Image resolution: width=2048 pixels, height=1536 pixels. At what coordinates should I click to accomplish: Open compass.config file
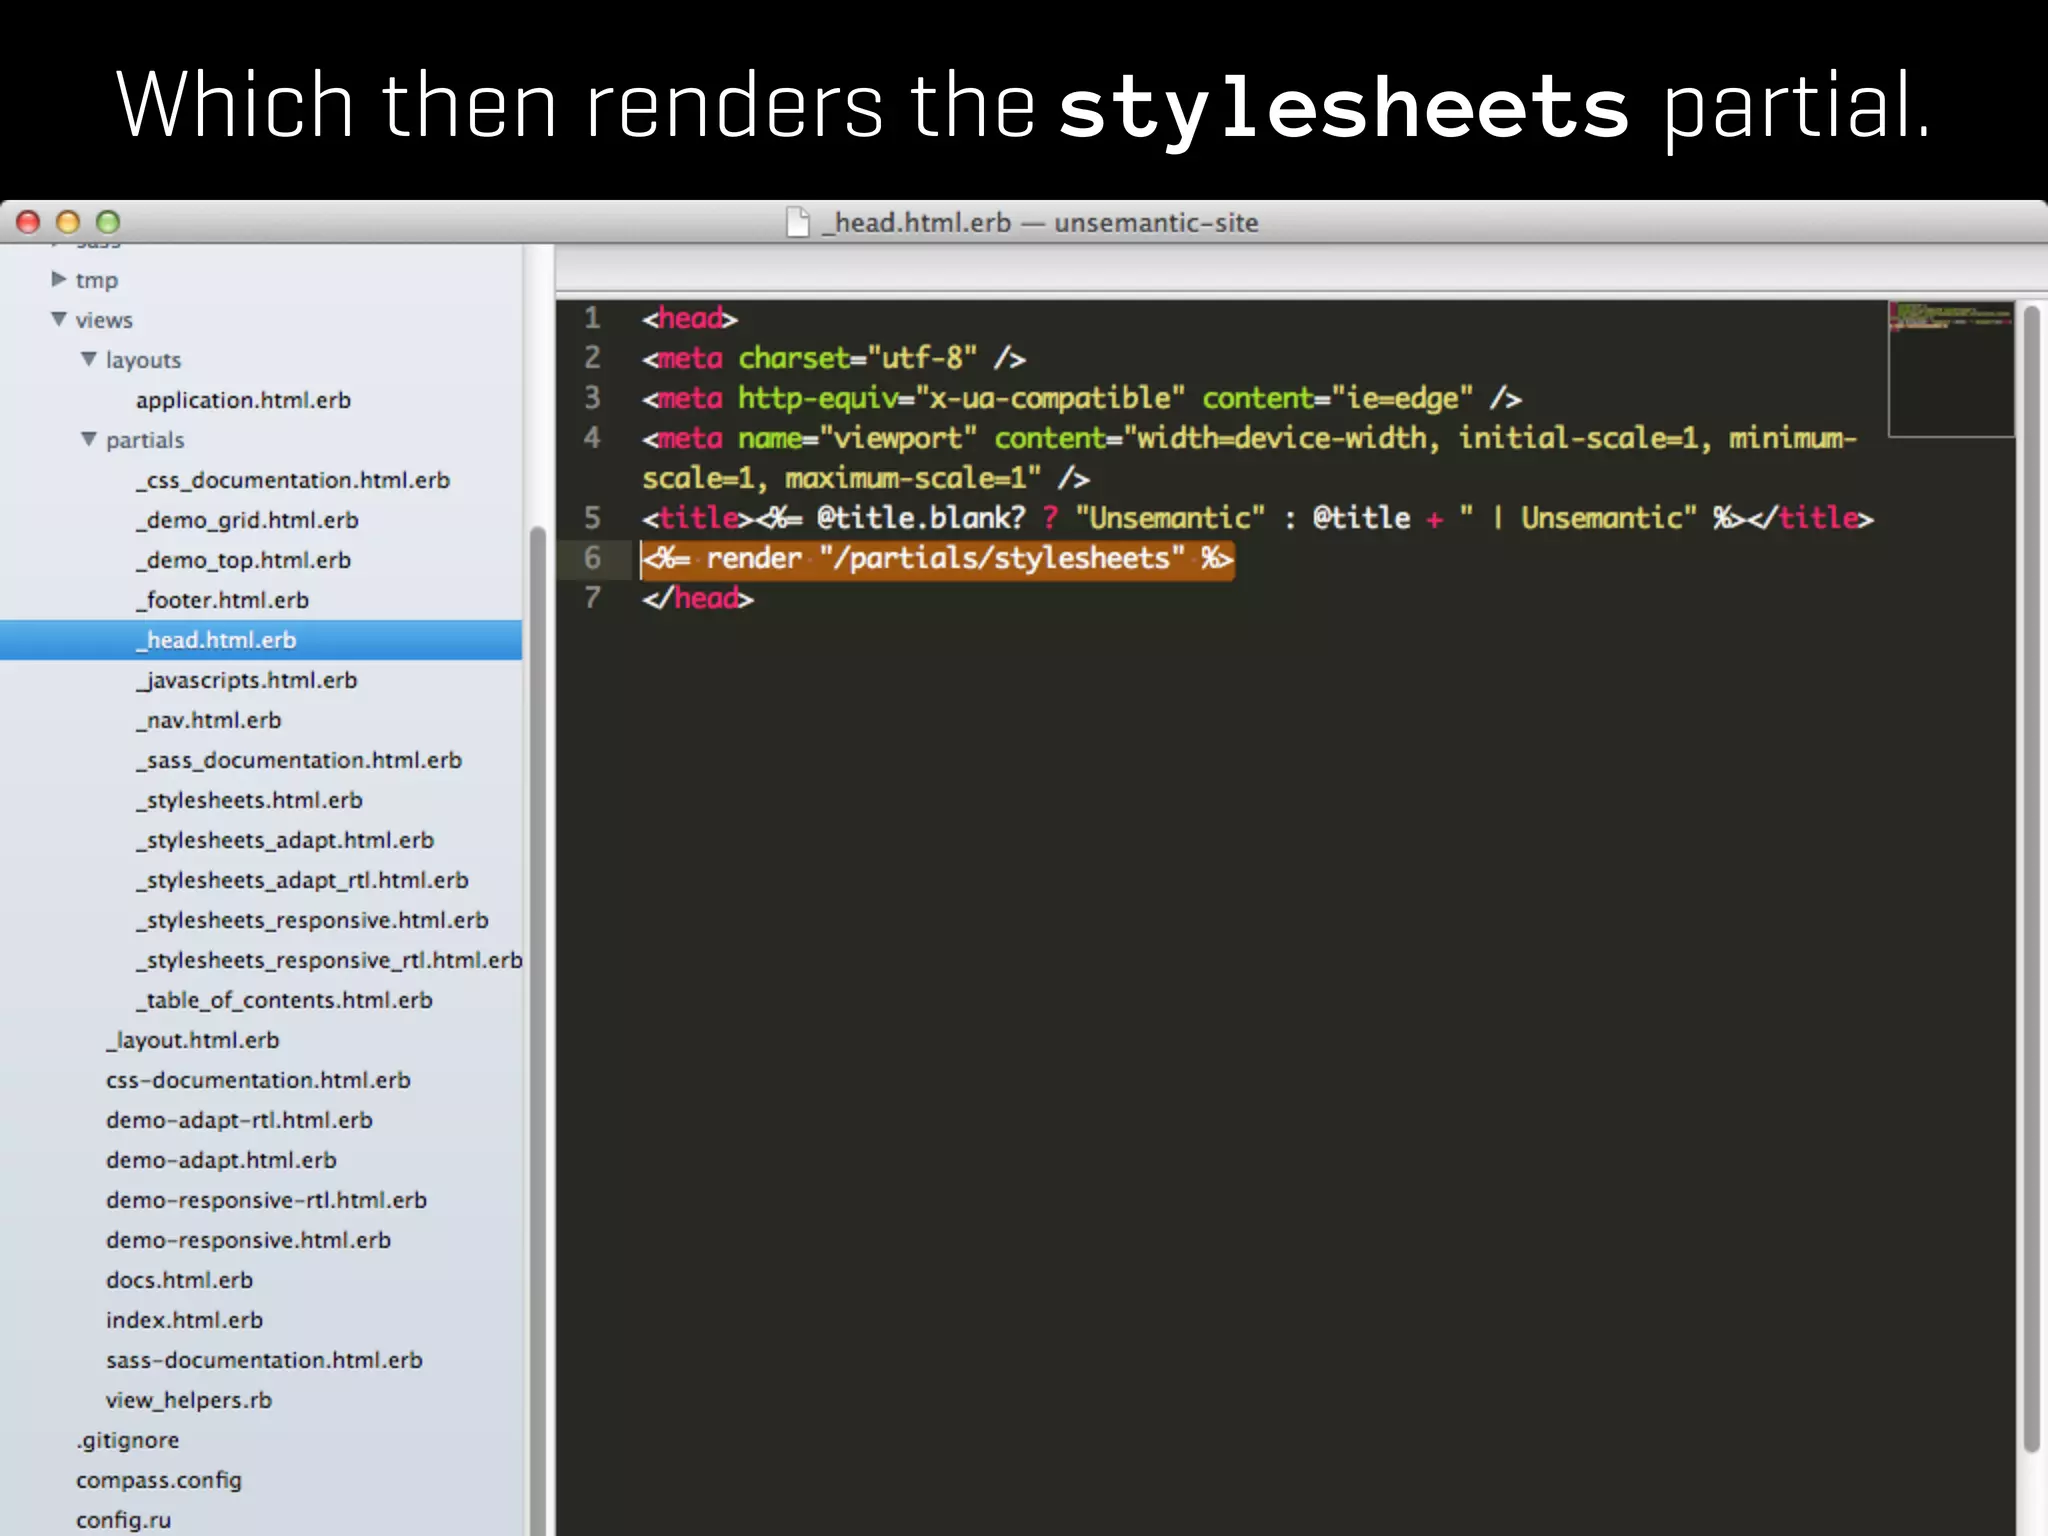pyautogui.click(x=159, y=1480)
